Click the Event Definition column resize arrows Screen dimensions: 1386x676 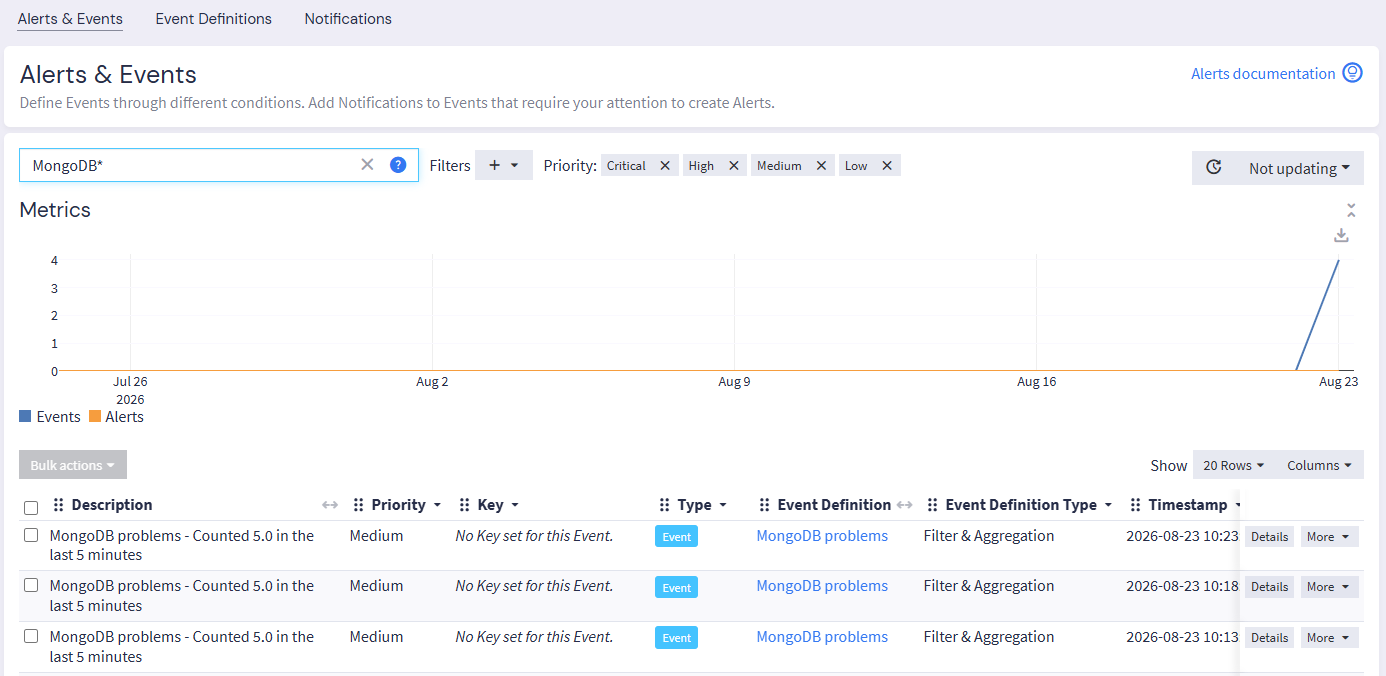coord(905,505)
